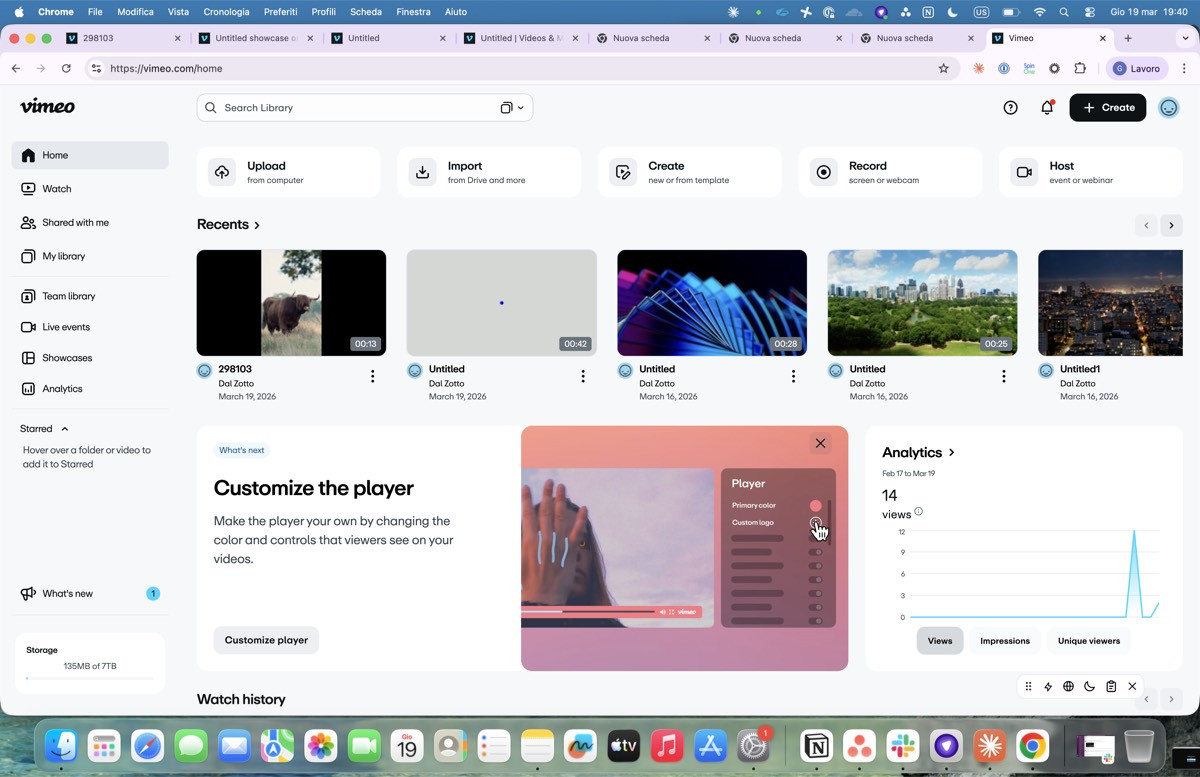
Task: Click the clipboard icon in floating toolbar
Action: [x=1110, y=686]
